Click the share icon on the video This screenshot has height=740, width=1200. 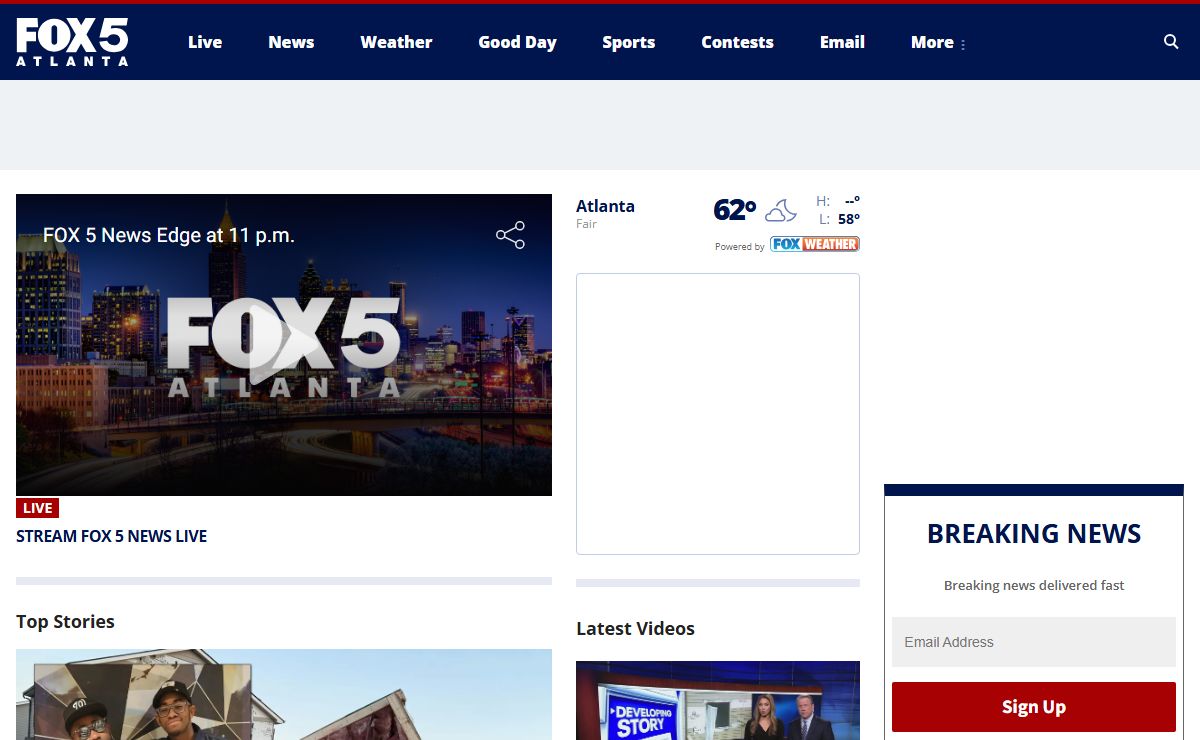tap(510, 235)
